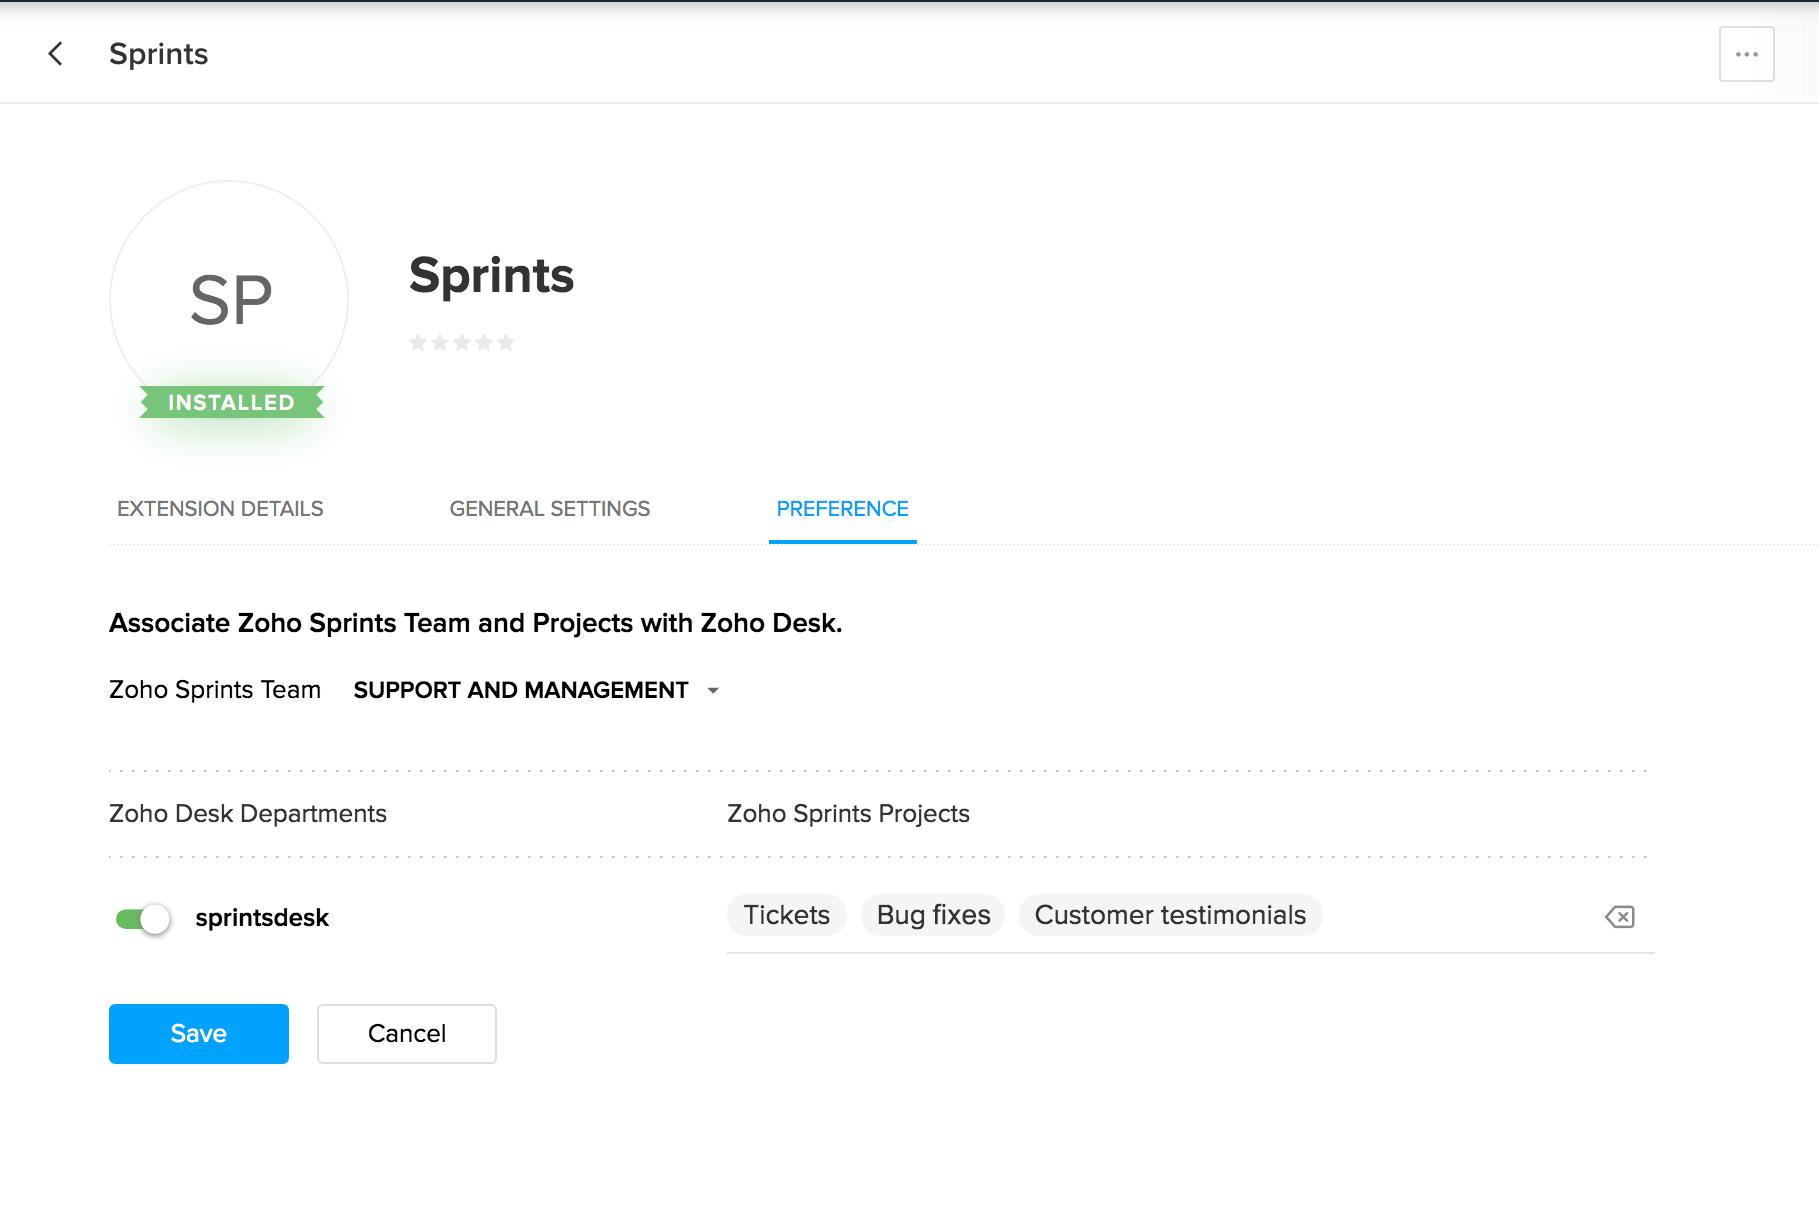Go back using the header arrow
This screenshot has height=1221, width=1819.
pyautogui.click(x=56, y=54)
